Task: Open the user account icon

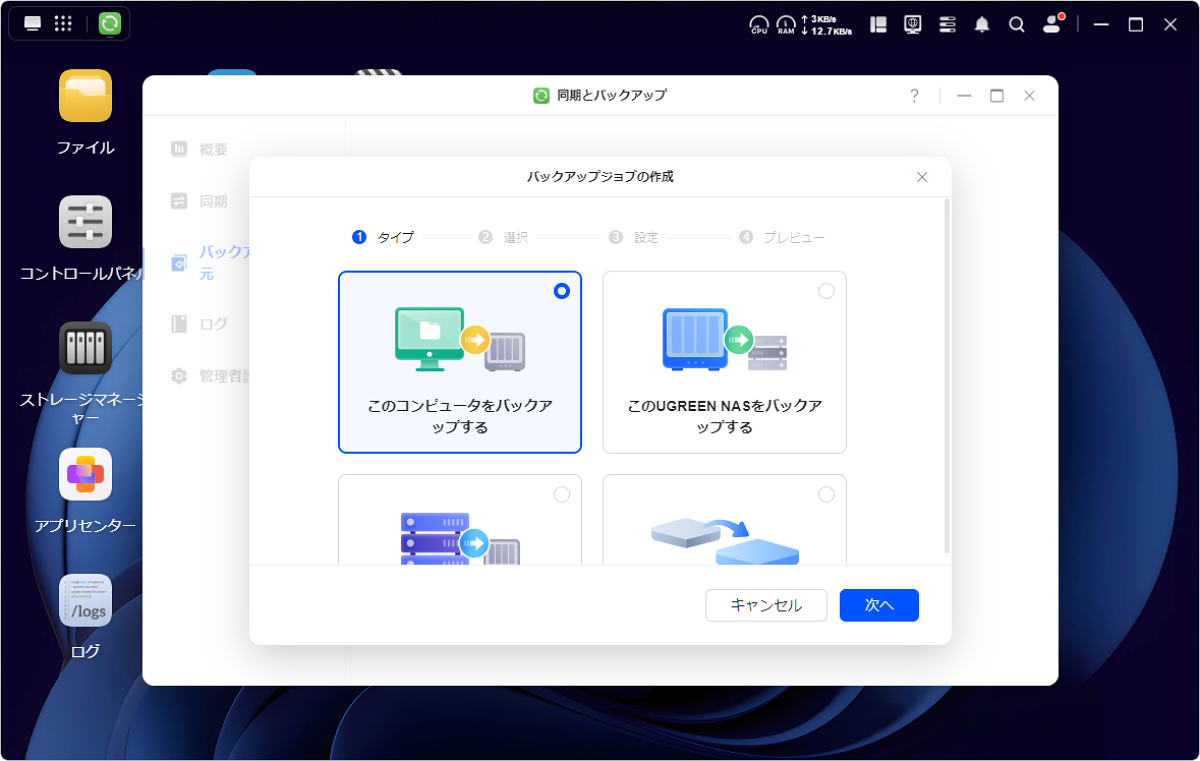Action: 1052,24
